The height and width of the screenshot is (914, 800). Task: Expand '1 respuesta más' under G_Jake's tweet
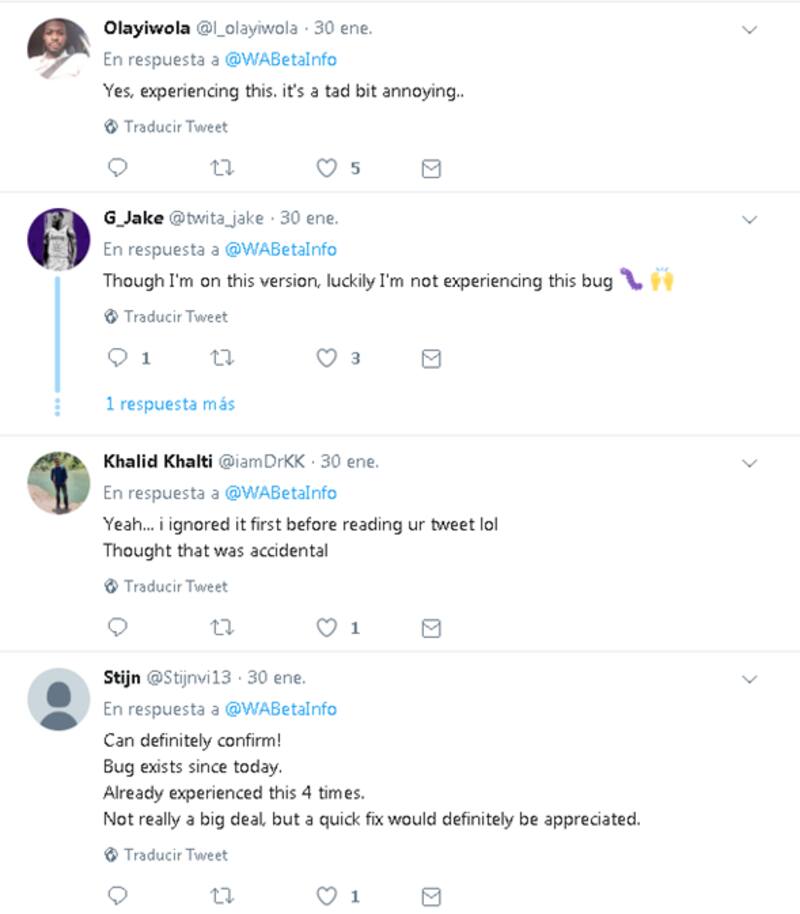click(x=170, y=404)
